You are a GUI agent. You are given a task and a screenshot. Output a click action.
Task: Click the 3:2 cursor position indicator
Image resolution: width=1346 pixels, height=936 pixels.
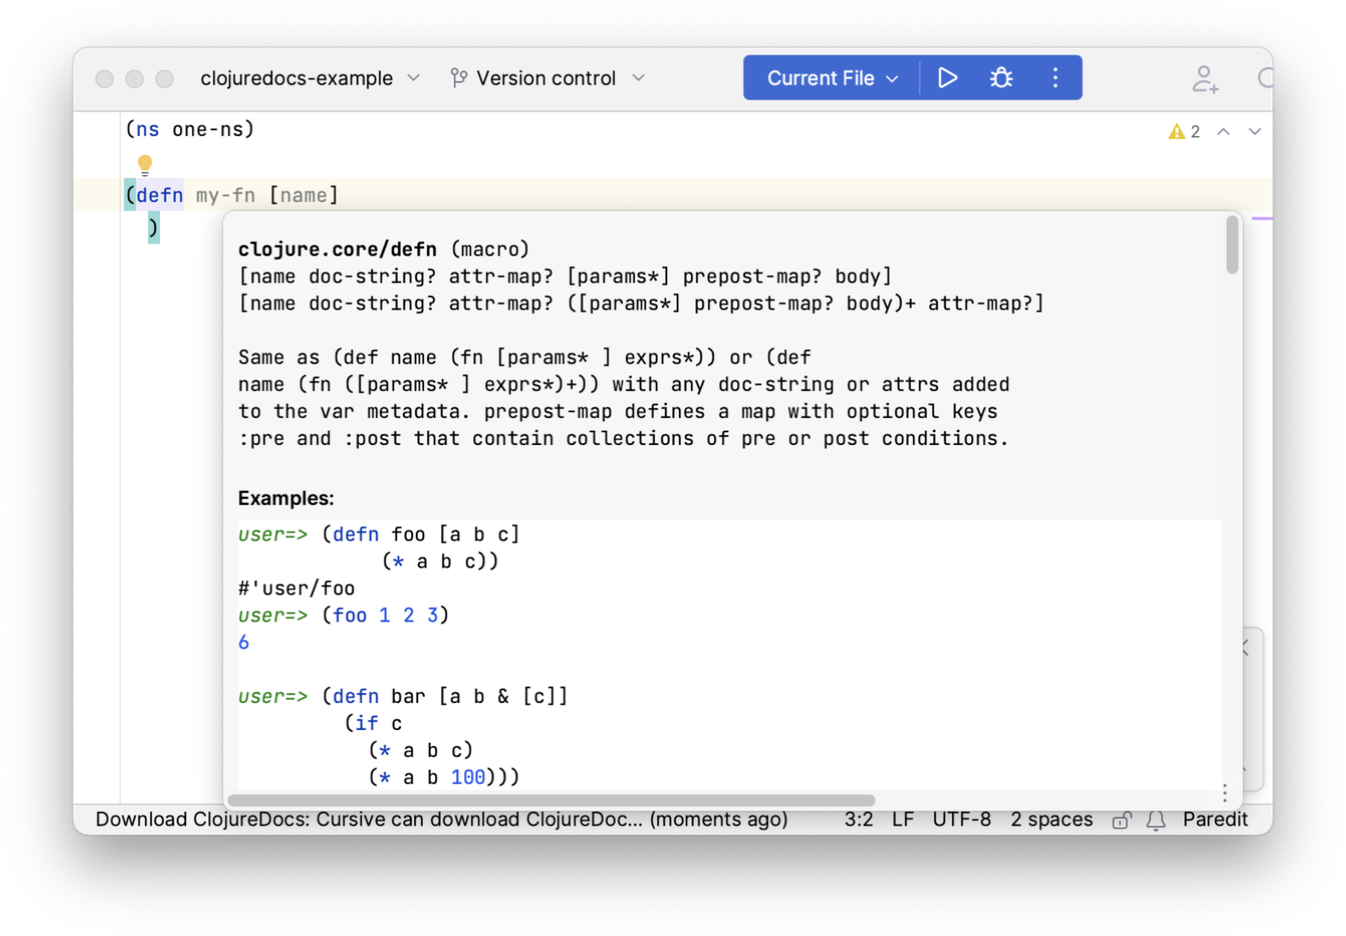click(858, 819)
